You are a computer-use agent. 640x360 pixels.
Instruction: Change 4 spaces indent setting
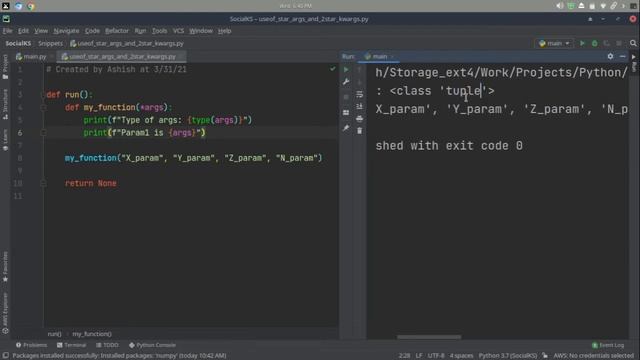click(x=461, y=356)
